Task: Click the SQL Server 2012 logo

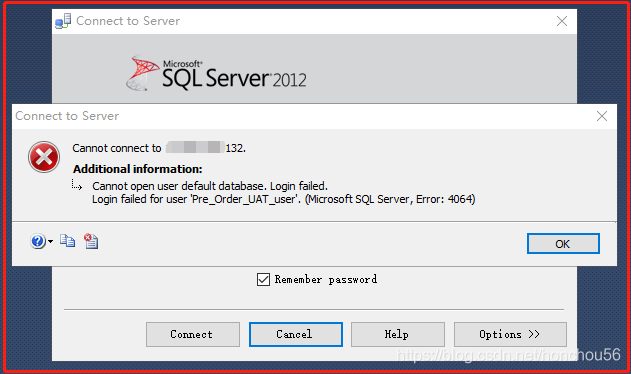Action: pos(216,73)
